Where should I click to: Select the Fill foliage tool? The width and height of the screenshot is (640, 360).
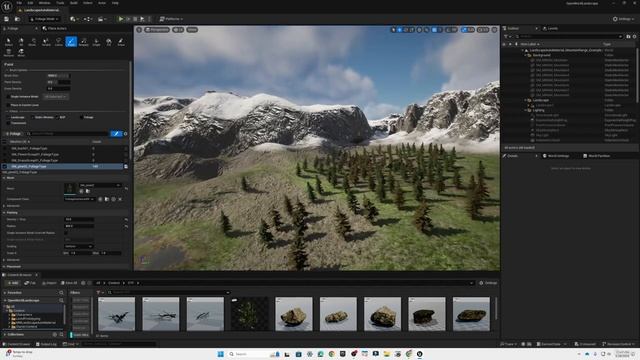tap(109, 42)
